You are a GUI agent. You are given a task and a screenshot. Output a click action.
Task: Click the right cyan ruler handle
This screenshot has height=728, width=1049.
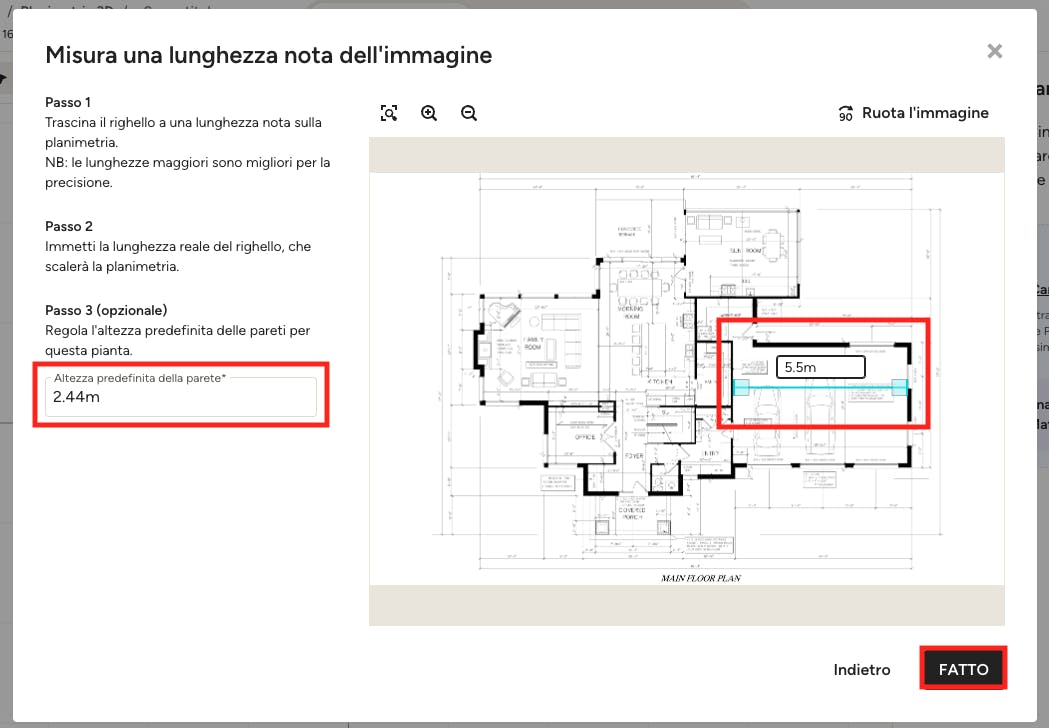tap(900, 387)
